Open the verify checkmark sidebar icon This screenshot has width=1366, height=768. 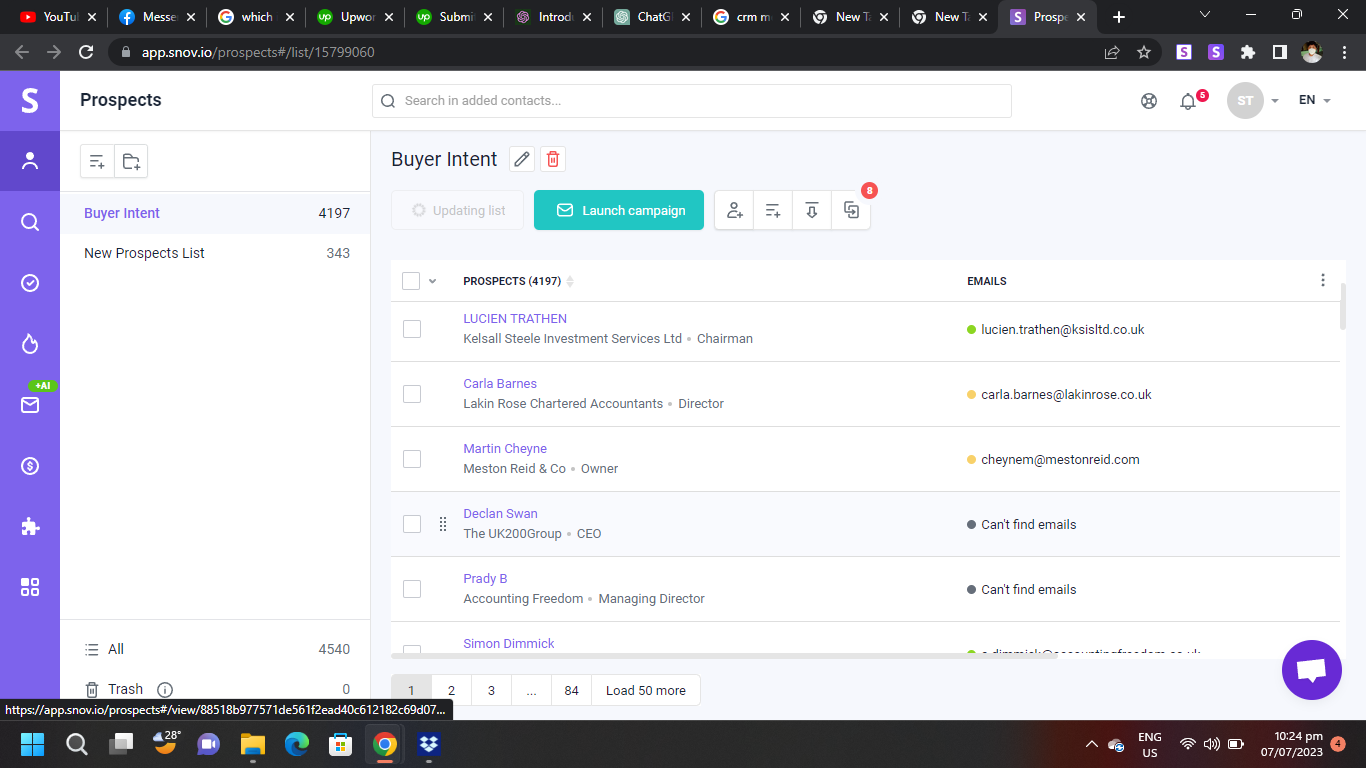click(x=30, y=283)
